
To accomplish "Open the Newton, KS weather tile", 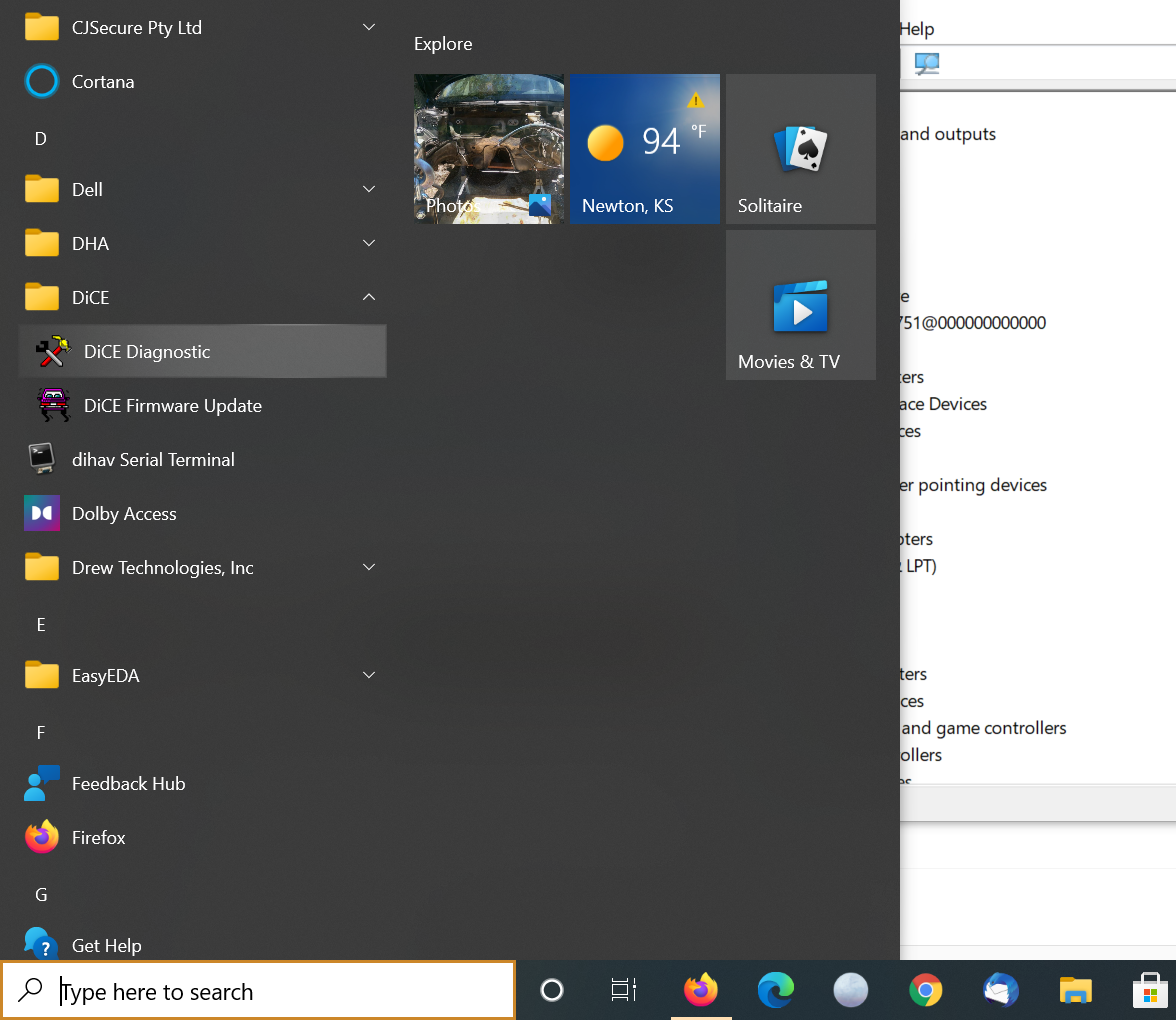I will point(645,149).
